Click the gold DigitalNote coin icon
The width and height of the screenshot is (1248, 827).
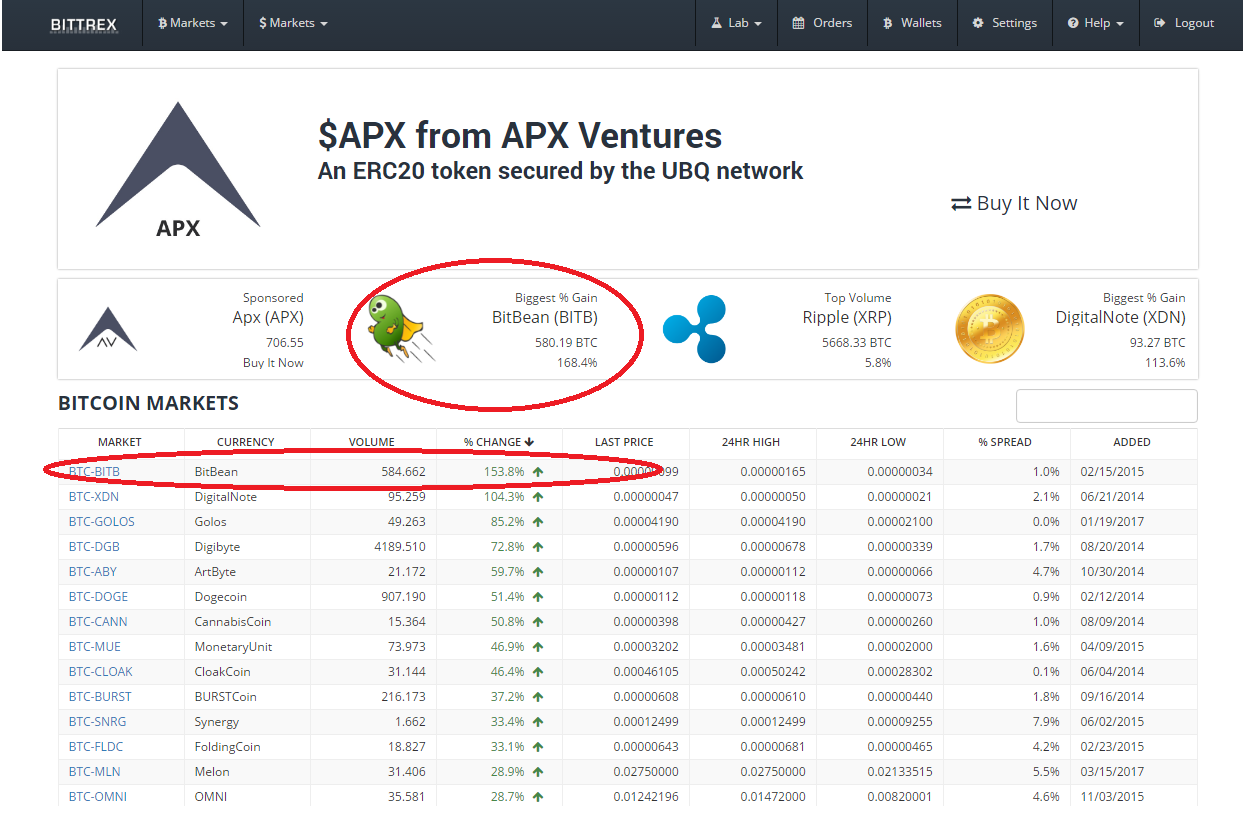(x=990, y=328)
